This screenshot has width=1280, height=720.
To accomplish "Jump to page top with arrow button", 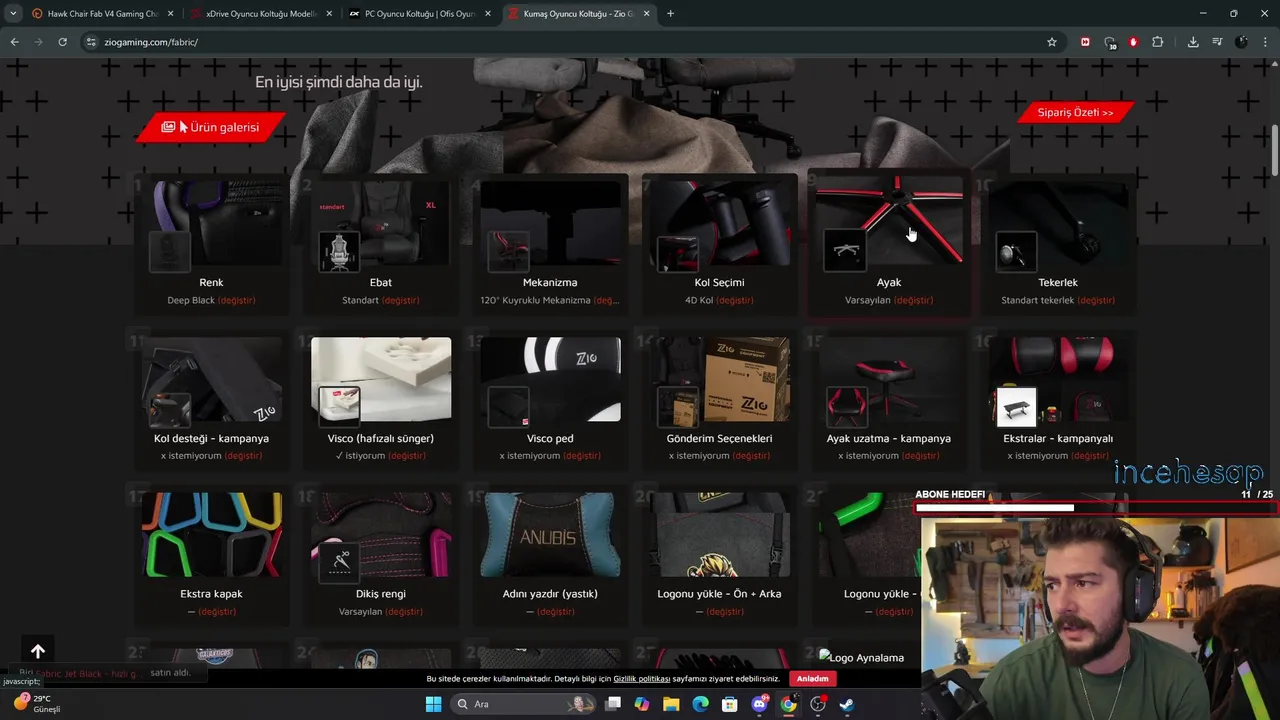I will pyautogui.click(x=38, y=651).
